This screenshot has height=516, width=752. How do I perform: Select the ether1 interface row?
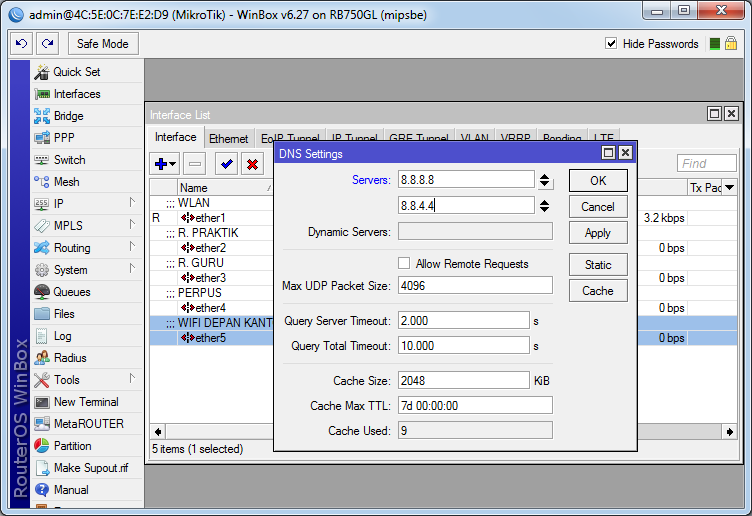click(212, 218)
